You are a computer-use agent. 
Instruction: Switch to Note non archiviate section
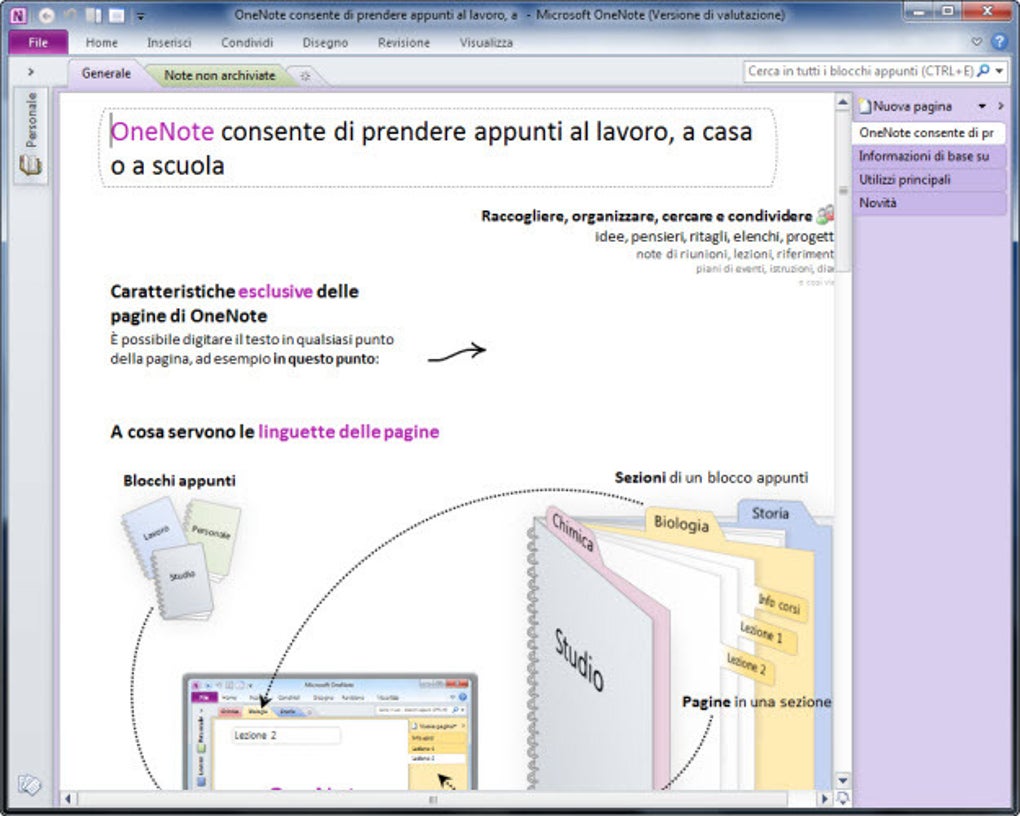(219, 75)
